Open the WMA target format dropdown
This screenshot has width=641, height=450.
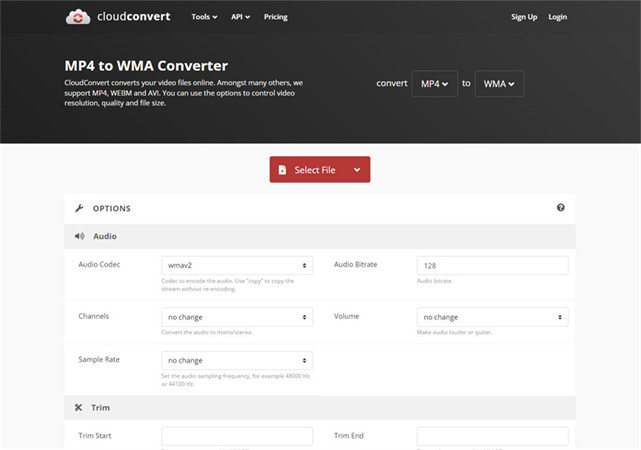499,84
